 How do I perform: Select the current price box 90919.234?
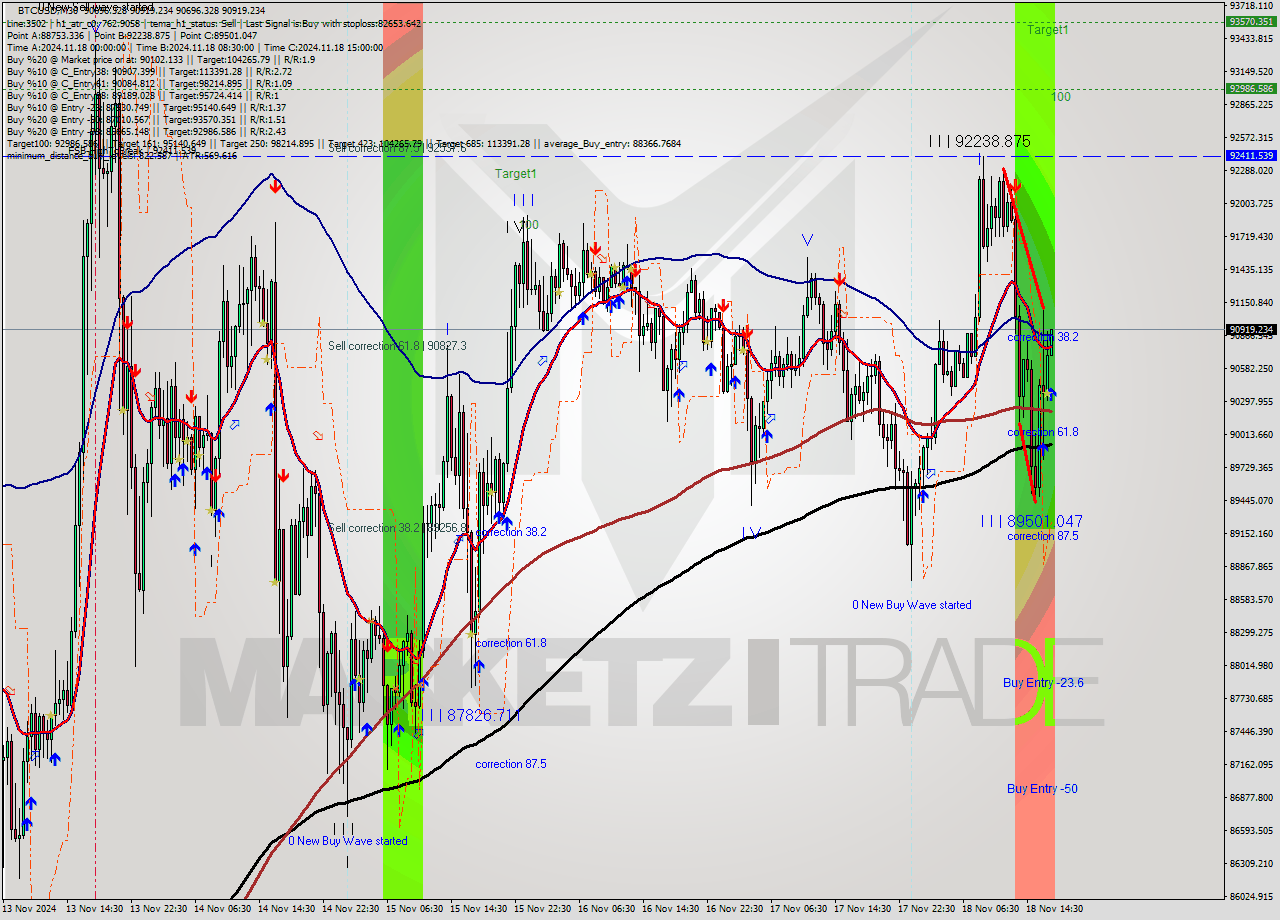(x=1251, y=329)
